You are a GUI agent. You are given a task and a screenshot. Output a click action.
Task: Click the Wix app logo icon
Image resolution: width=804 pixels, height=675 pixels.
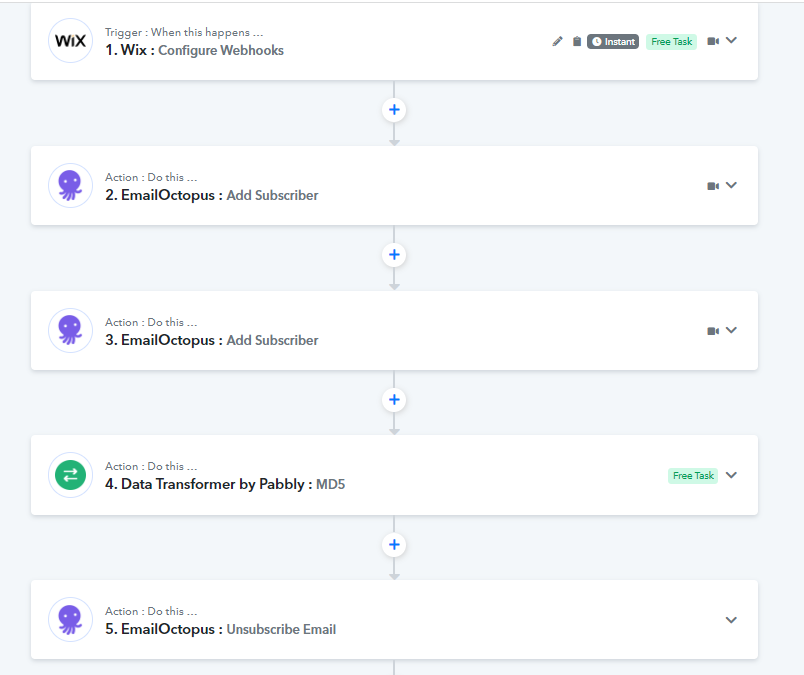[x=70, y=41]
